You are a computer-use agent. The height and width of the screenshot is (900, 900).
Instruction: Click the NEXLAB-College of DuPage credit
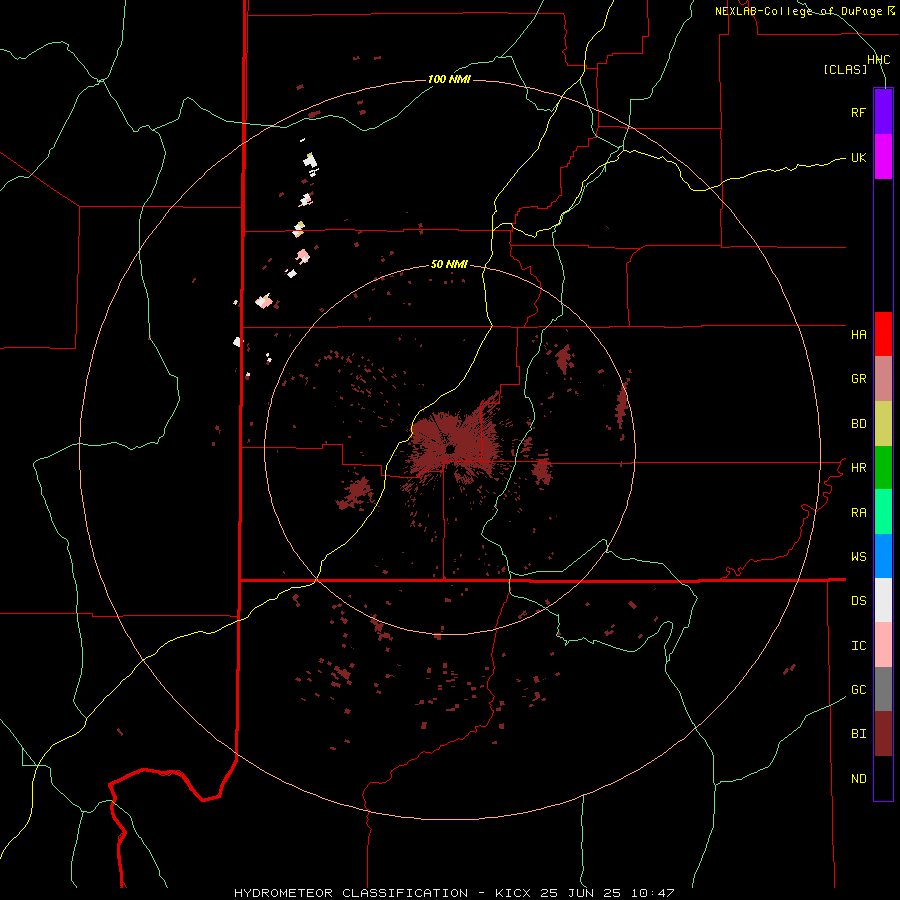point(805,11)
